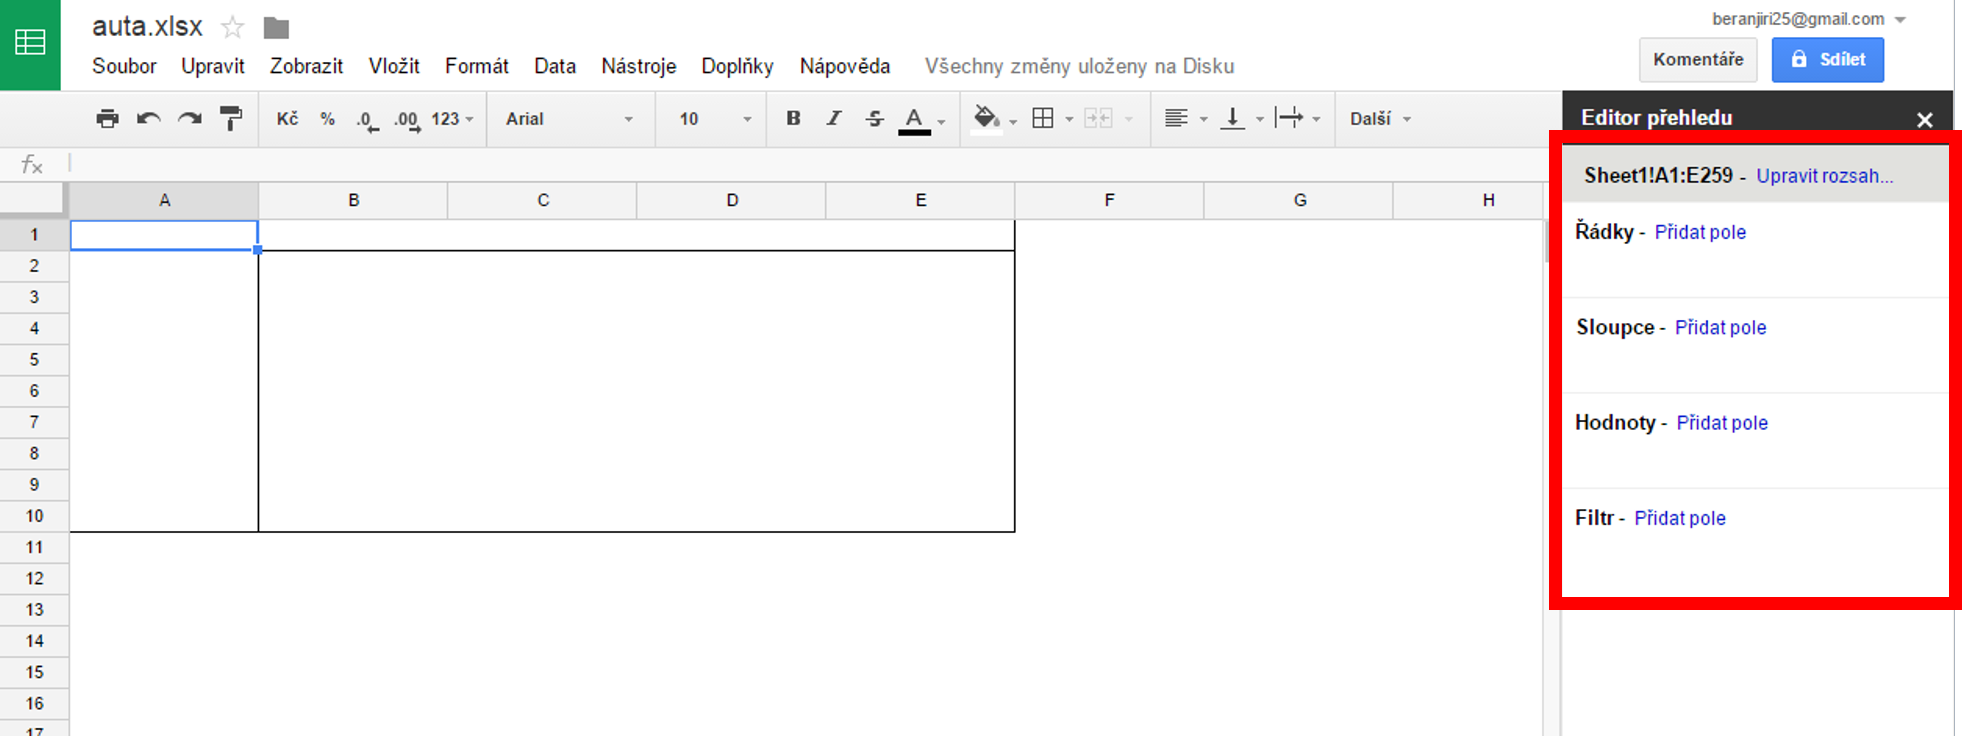This screenshot has width=1962, height=736.
Task: Open the Zobrazit menu
Action: 306,66
